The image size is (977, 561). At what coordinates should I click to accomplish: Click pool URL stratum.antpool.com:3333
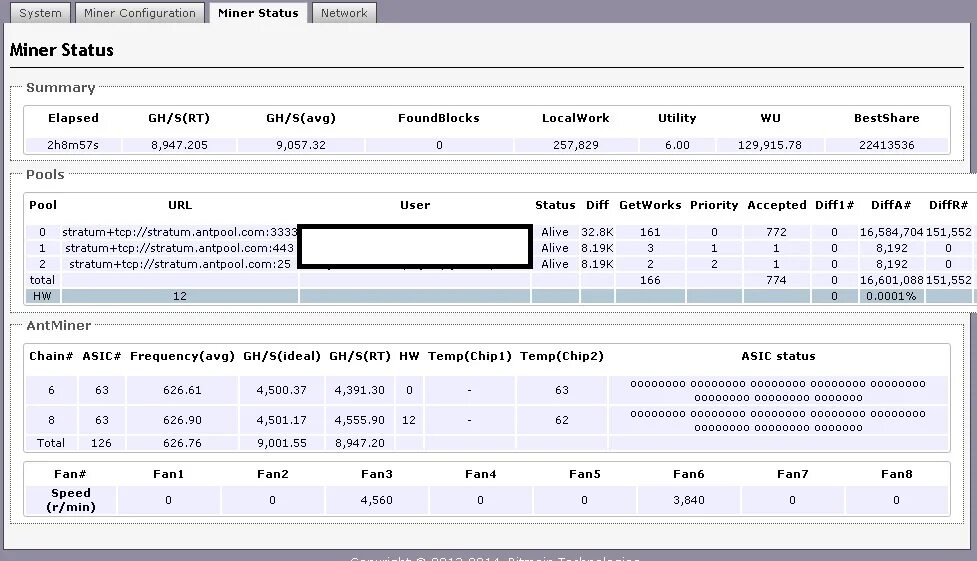click(x=179, y=232)
